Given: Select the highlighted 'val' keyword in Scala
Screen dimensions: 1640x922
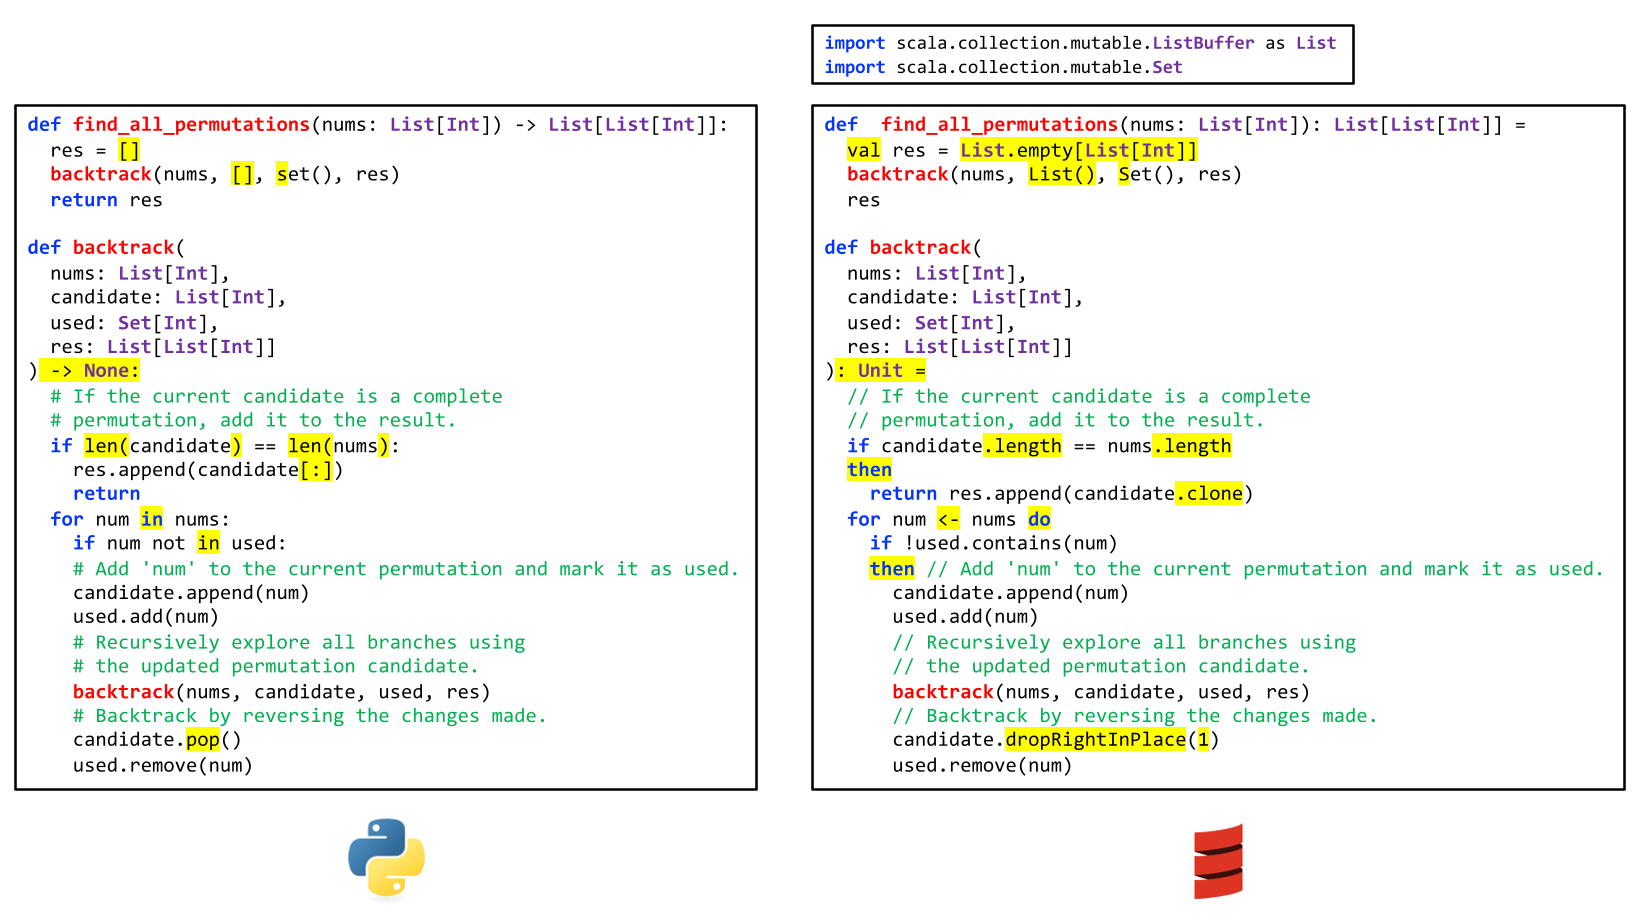Looking at the screenshot, I should pyautogui.click(x=863, y=150).
